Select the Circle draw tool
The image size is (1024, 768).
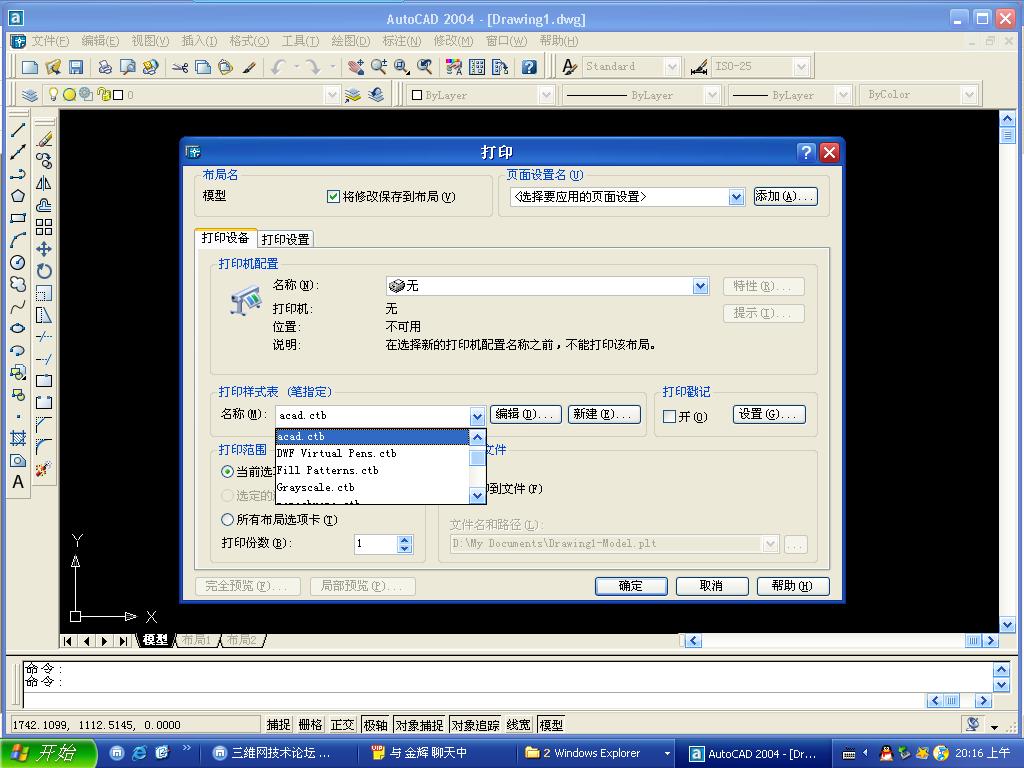point(18,263)
